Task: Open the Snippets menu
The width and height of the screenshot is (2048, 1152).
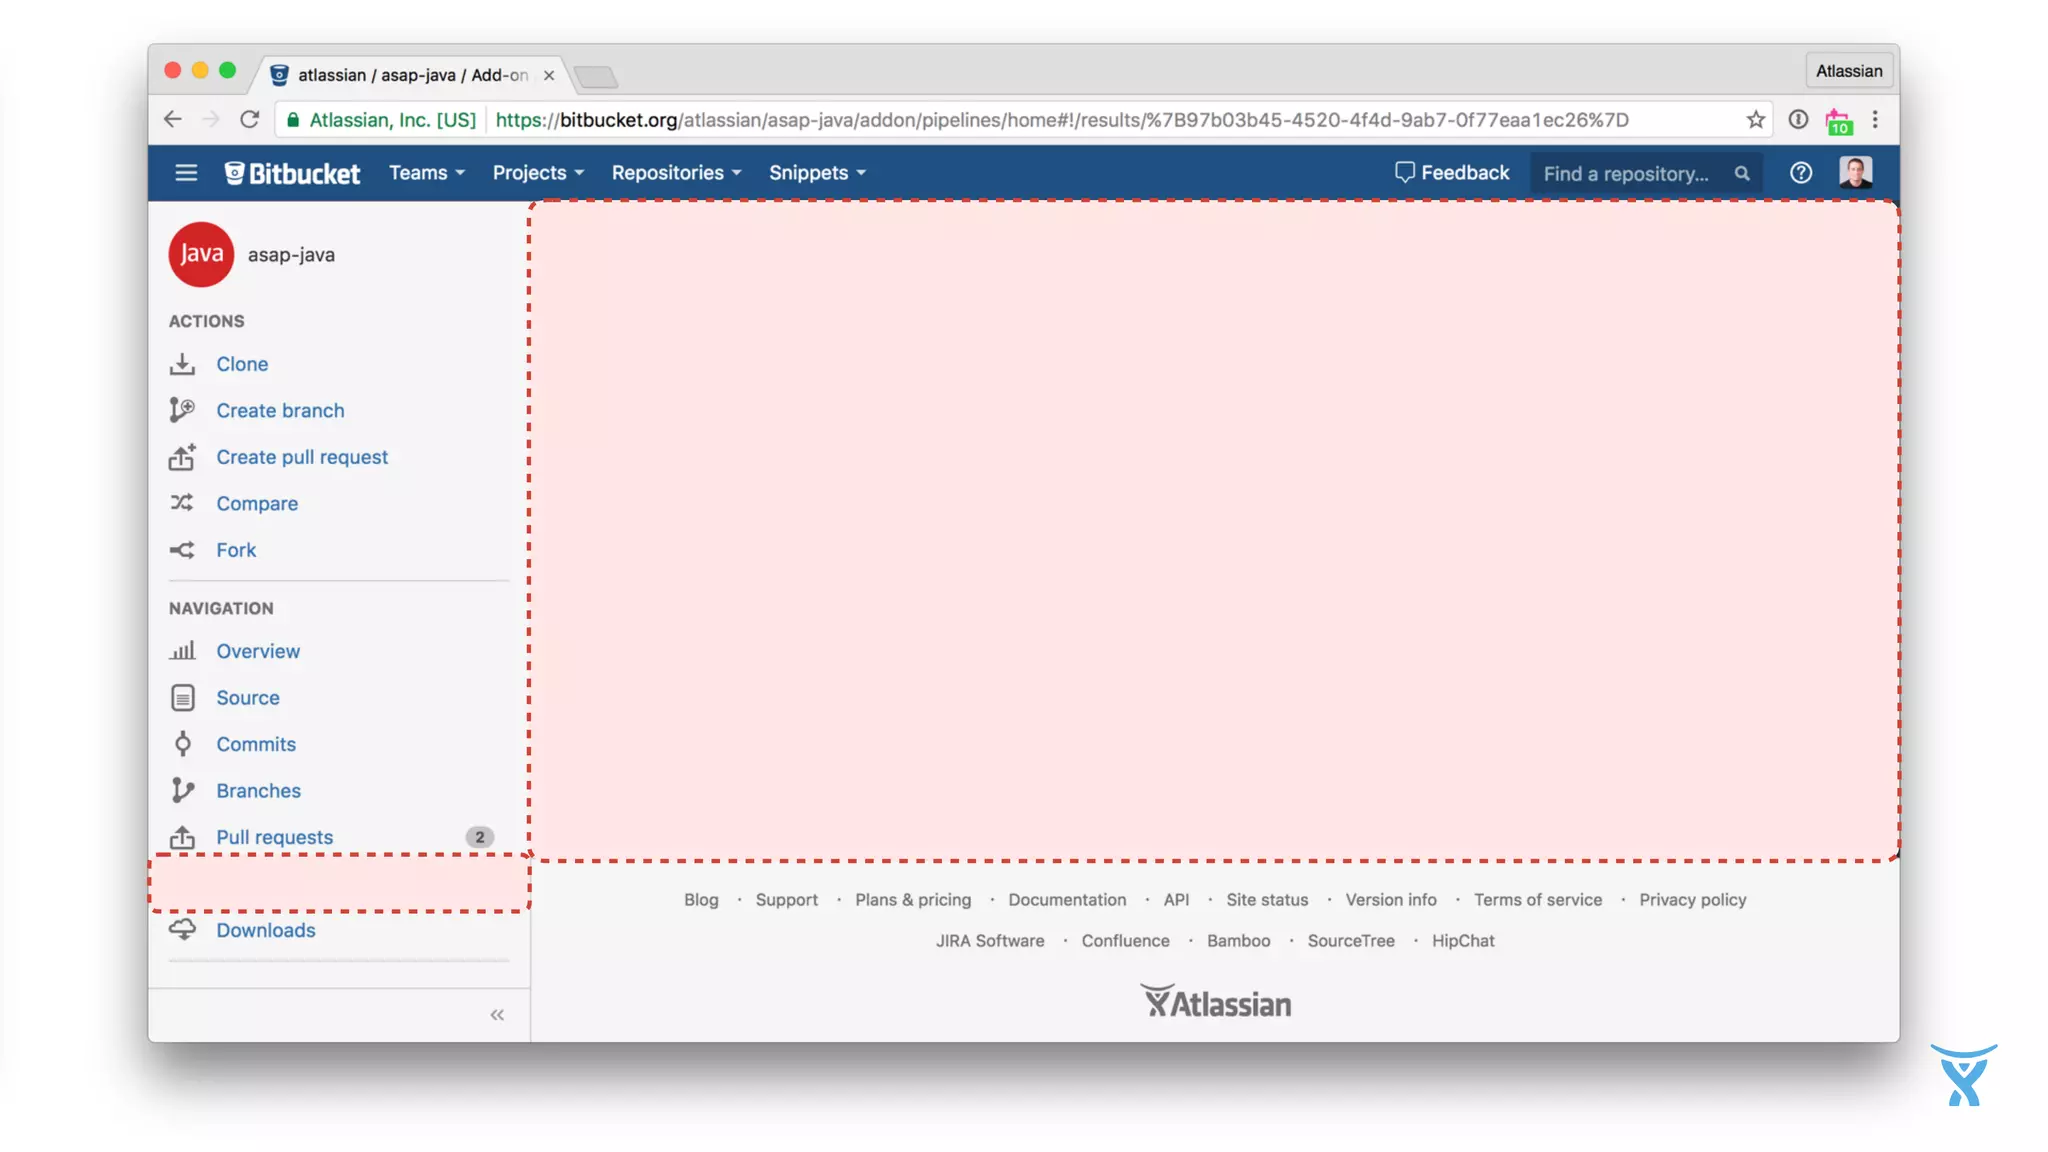Action: [x=817, y=173]
